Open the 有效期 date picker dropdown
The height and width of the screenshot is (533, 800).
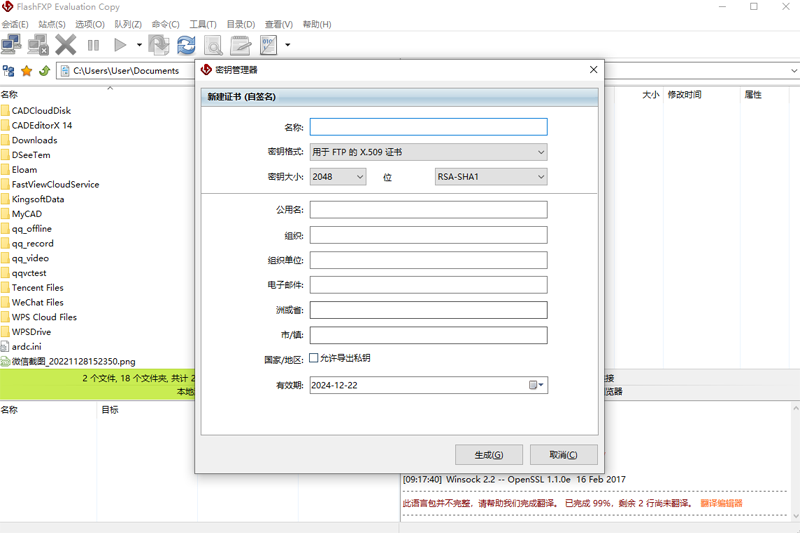tap(537, 385)
